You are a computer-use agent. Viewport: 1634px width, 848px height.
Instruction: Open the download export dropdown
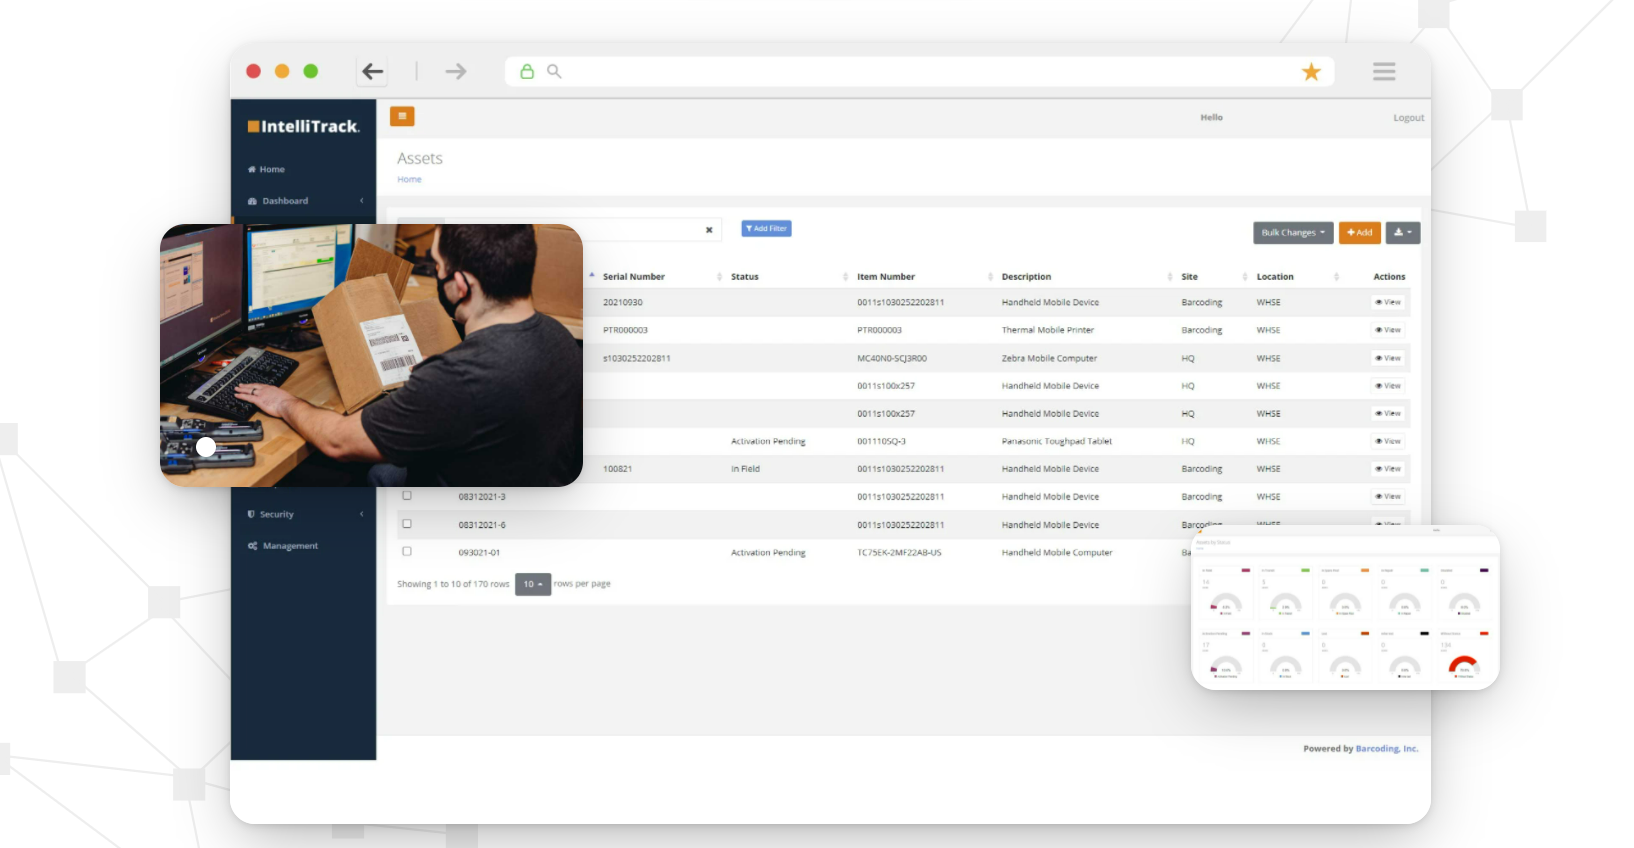tap(1403, 233)
